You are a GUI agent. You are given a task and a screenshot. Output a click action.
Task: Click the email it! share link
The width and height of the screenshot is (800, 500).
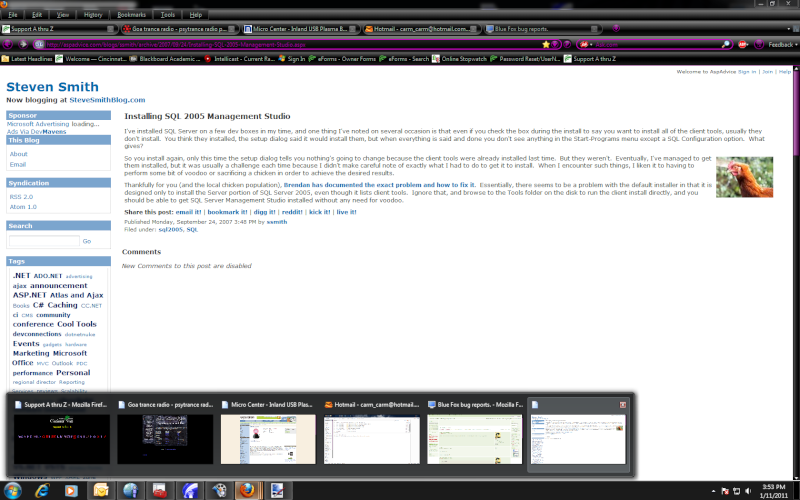[x=188, y=212]
